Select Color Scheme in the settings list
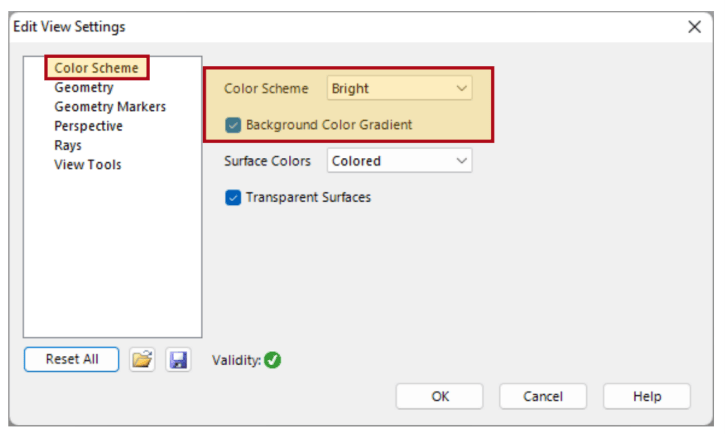The image size is (725, 434). coord(96,68)
